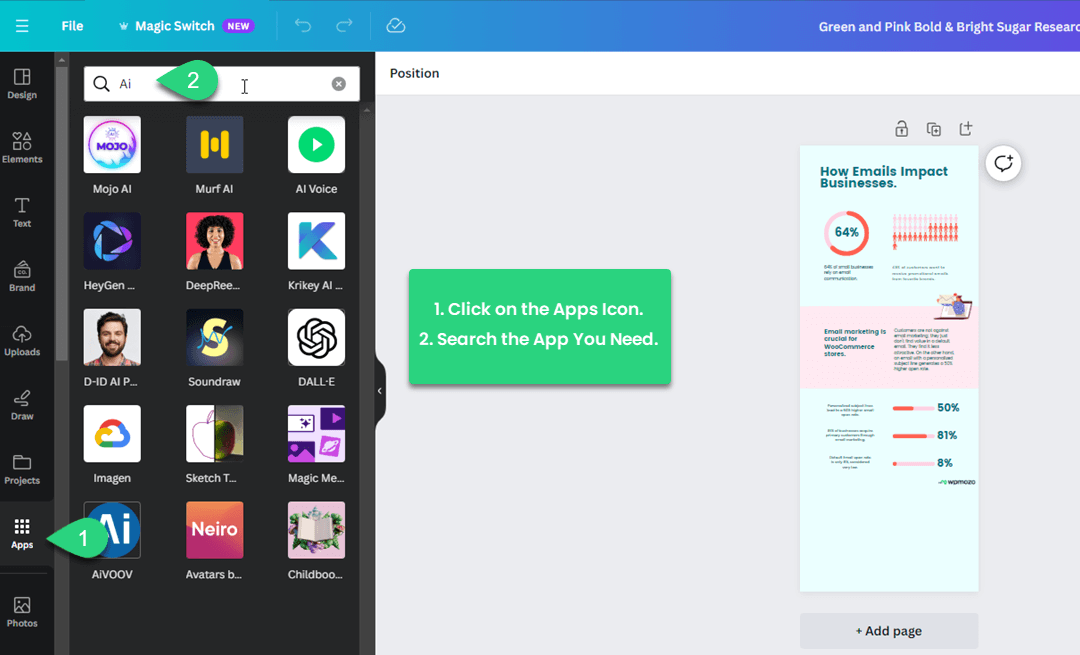Click the search magnifier icon
This screenshot has height=655, width=1080.
pos(101,84)
